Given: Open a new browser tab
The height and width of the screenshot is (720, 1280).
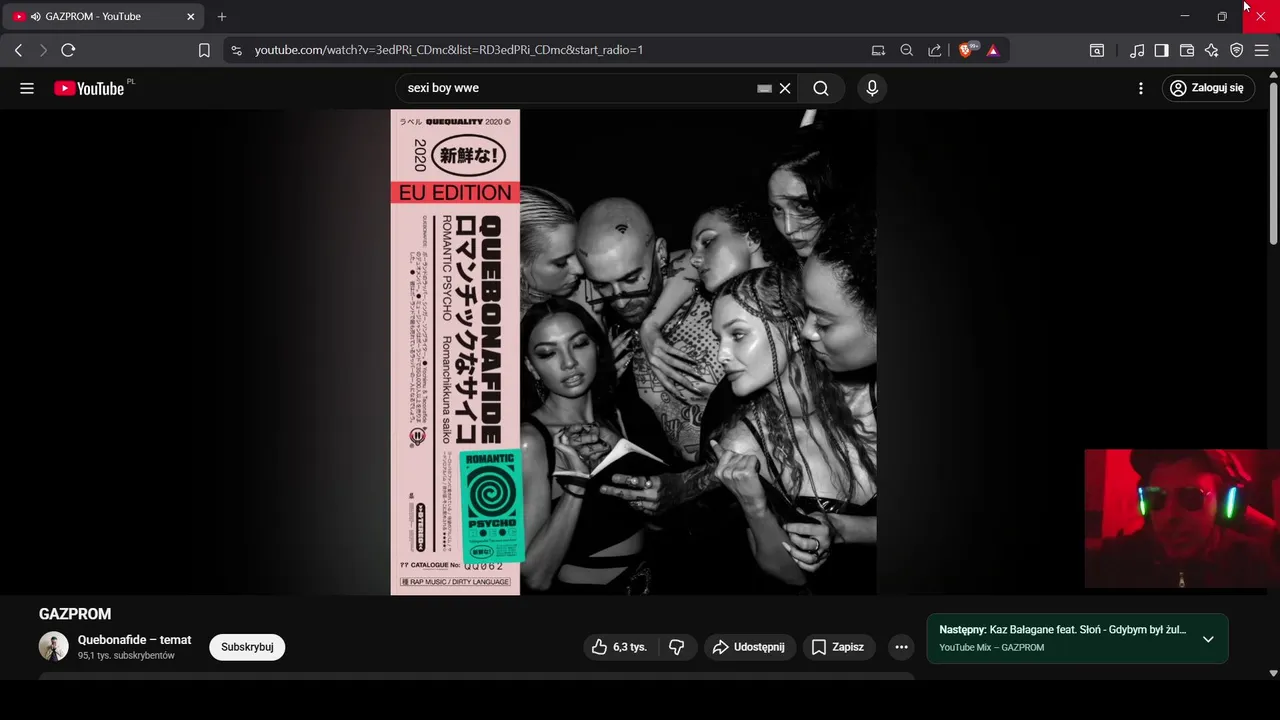Looking at the screenshot, I should [x=222, y=17].
